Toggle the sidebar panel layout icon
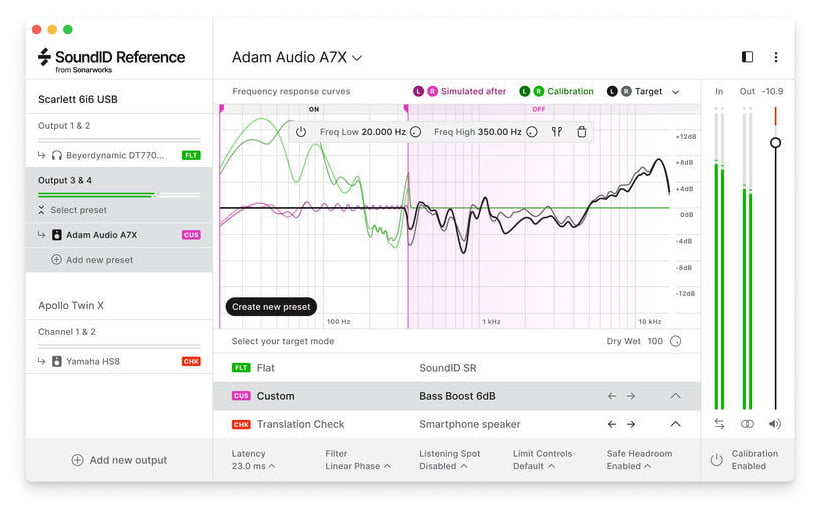820x515 pixels. 747,57
